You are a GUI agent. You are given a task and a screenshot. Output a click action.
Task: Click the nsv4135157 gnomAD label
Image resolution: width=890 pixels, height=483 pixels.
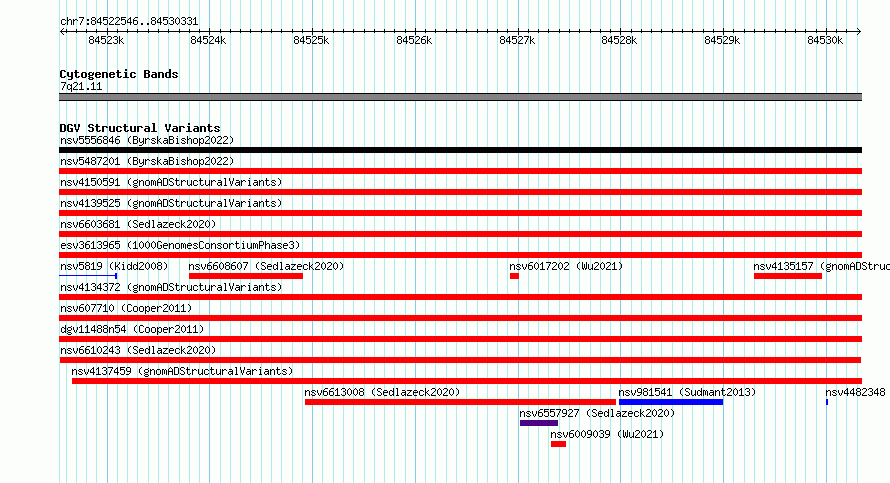click(821, 266)
